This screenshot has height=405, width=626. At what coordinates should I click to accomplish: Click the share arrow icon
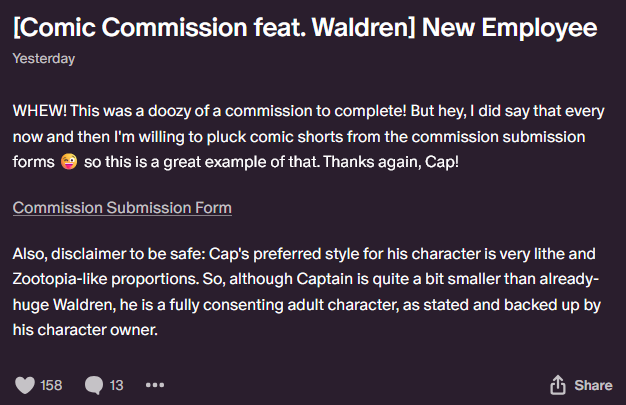click(558, 385)
